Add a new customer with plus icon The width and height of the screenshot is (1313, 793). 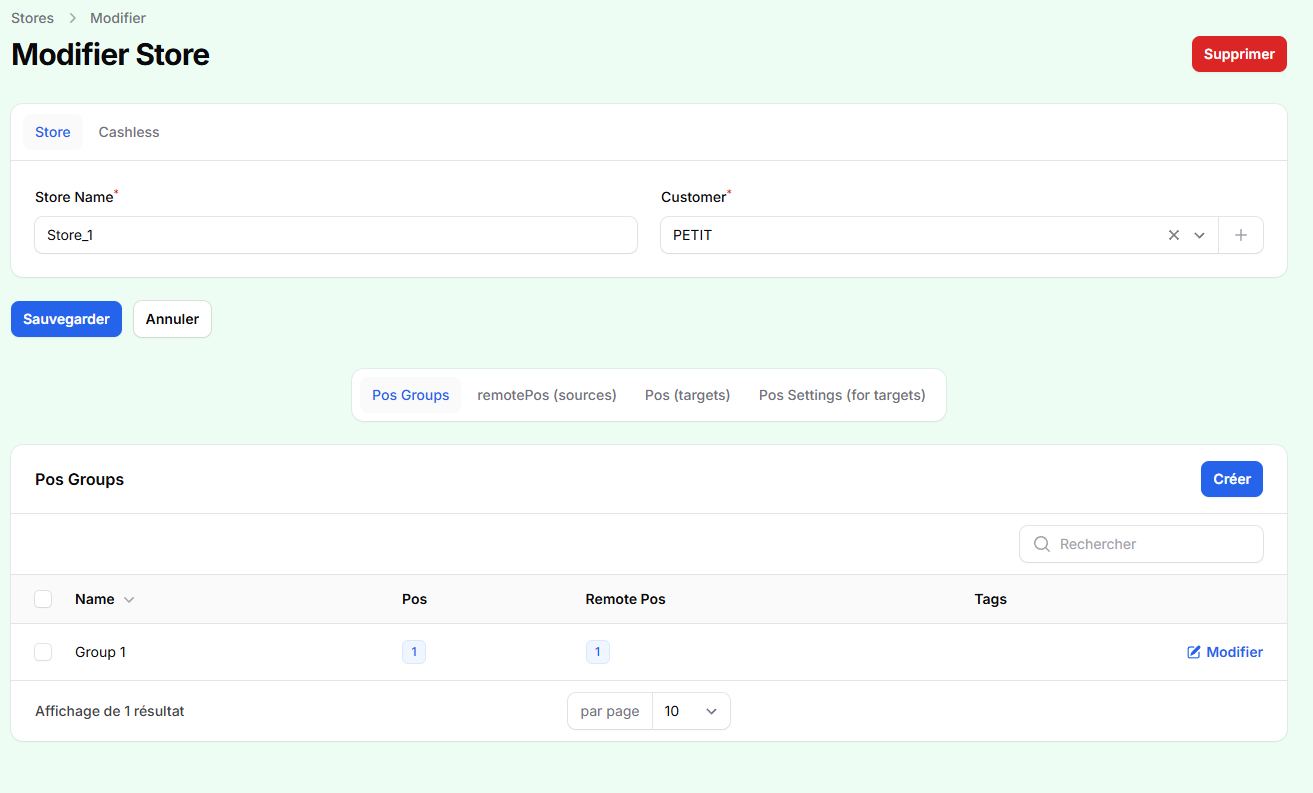pyautogui.click(x=1241, y=236)
